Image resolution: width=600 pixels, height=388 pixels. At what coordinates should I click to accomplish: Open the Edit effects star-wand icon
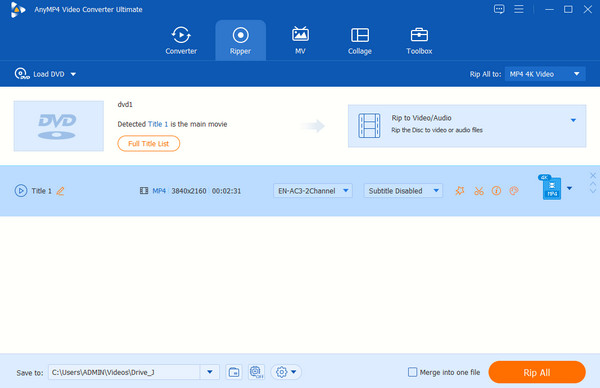coord(460,191)
